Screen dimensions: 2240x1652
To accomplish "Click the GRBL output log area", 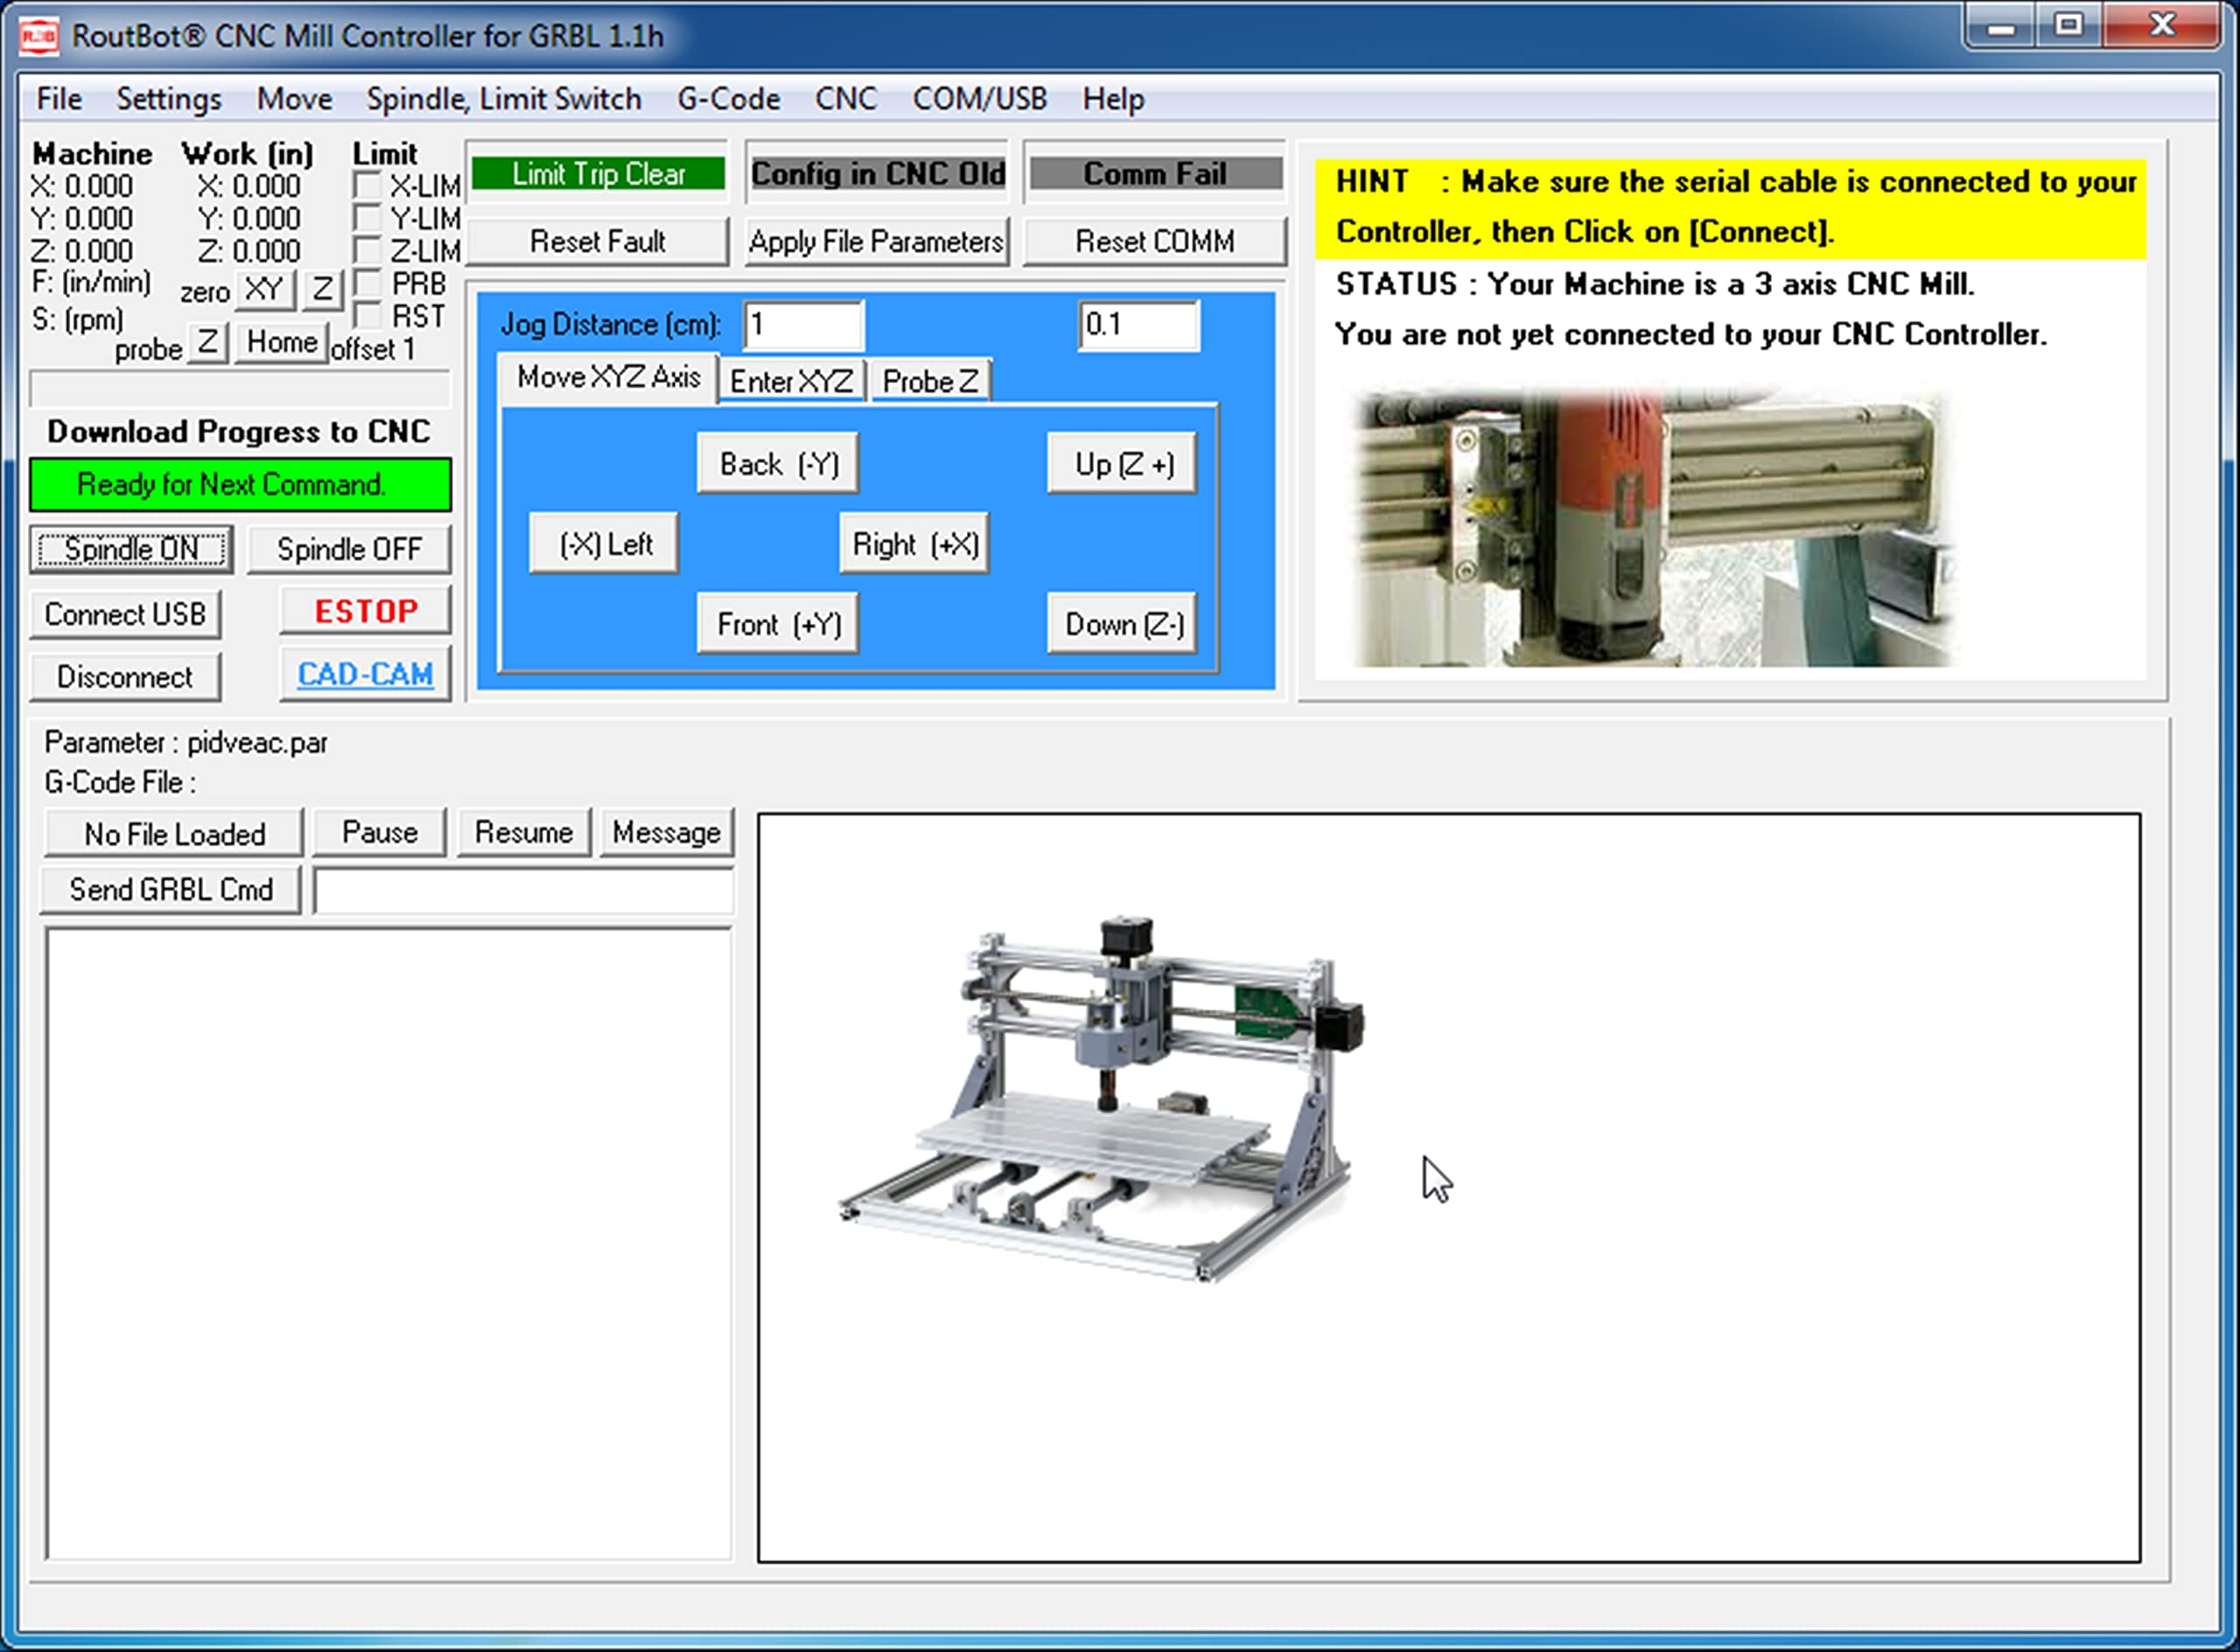I will point(388,1244).
